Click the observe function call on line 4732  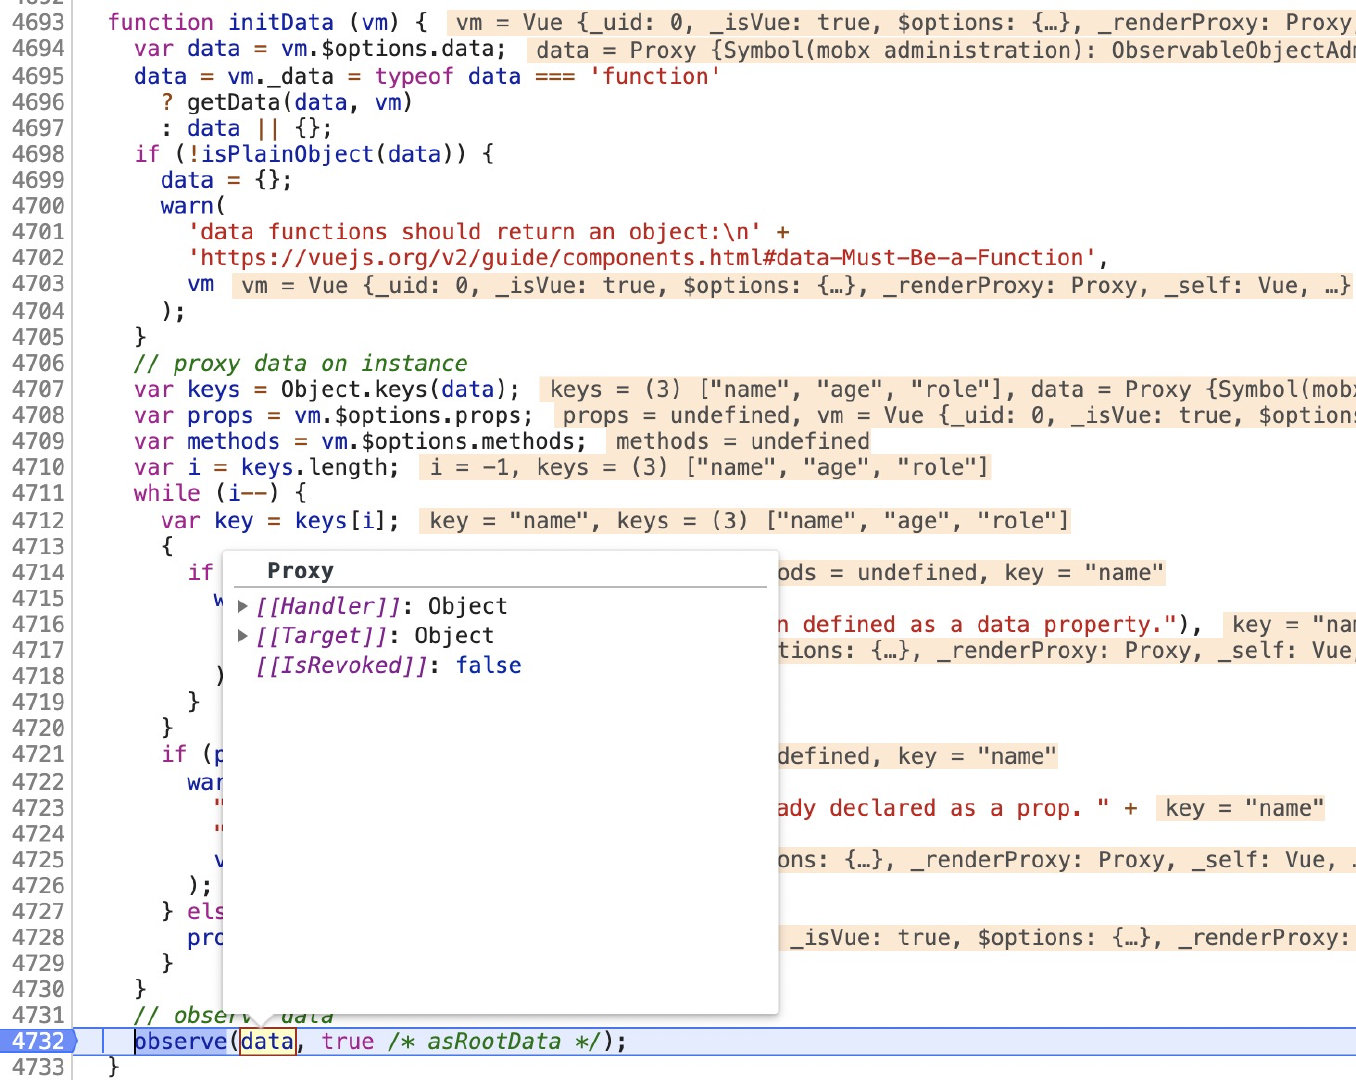[x=181, y=1041]
